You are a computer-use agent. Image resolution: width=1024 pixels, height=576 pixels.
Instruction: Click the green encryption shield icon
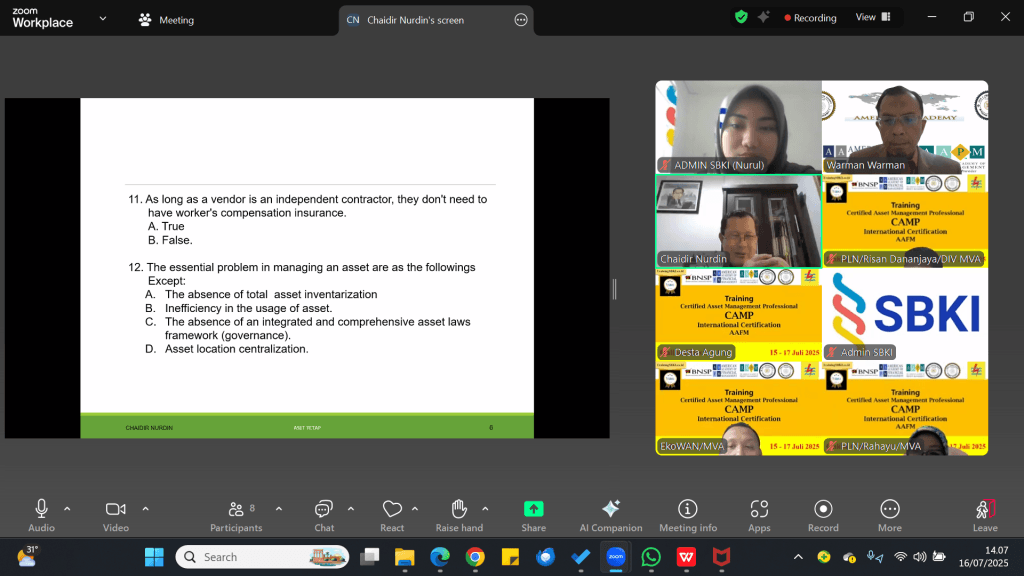(741, 17)
